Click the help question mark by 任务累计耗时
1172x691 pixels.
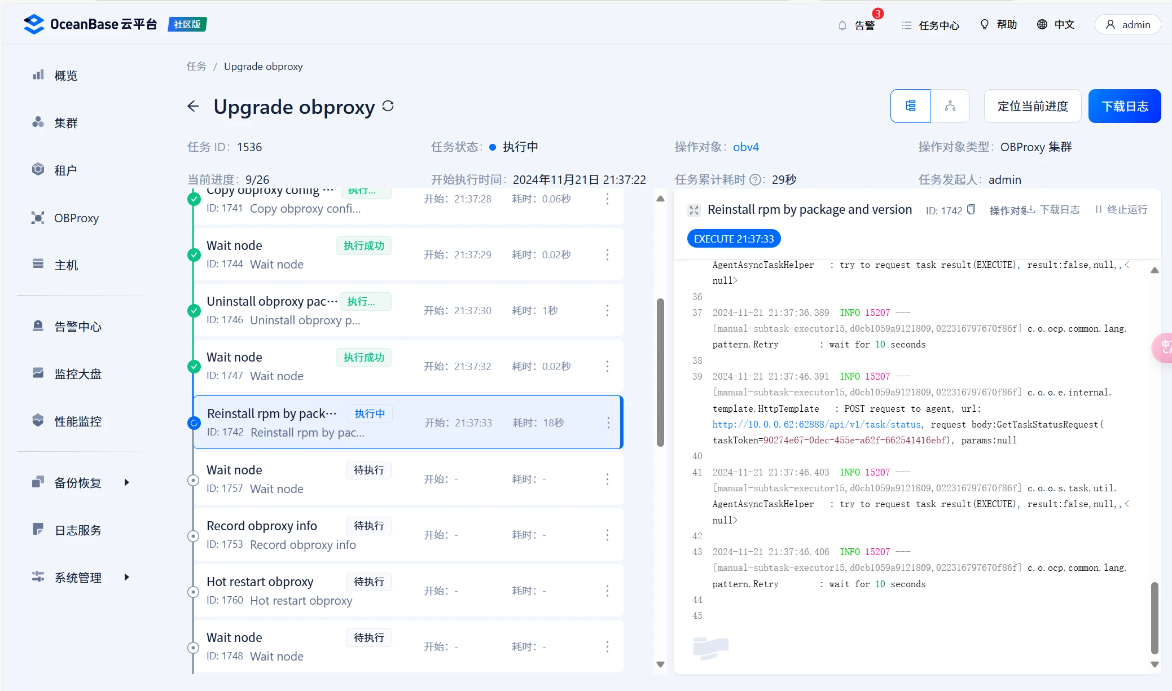756,180
